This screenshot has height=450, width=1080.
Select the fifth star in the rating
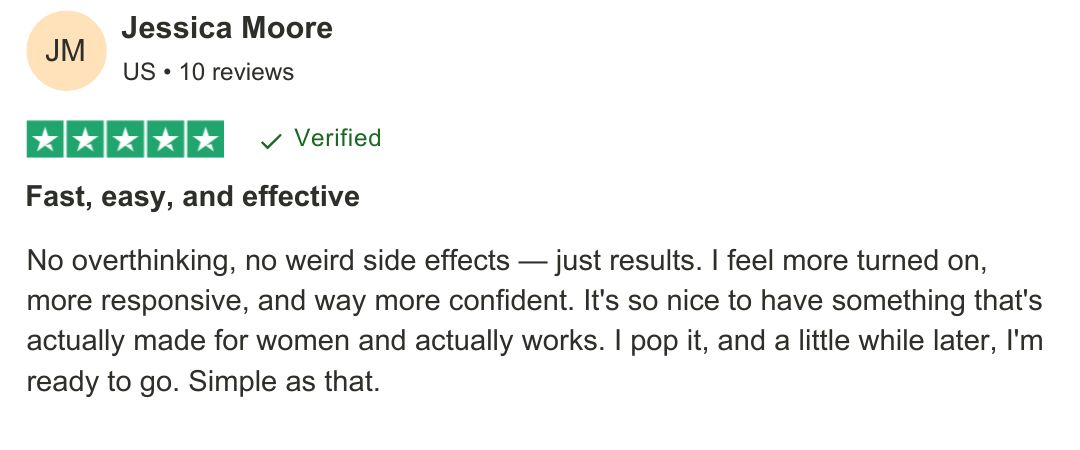click(205, 139)
